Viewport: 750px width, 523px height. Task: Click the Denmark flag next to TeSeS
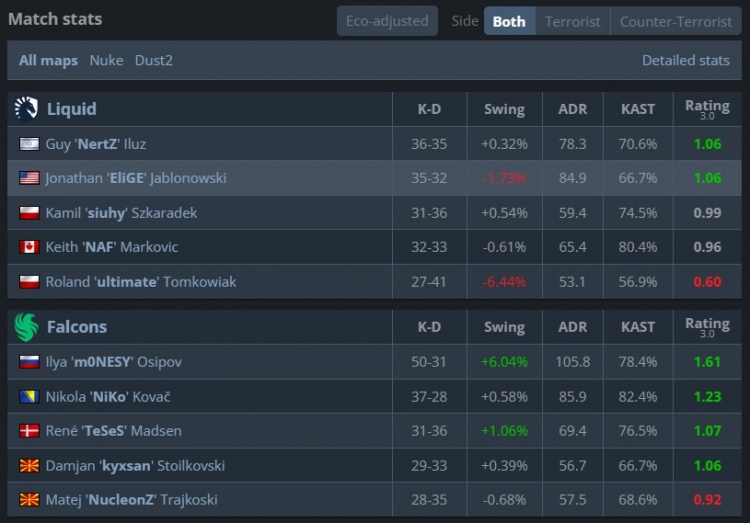(x=29, y=431)
